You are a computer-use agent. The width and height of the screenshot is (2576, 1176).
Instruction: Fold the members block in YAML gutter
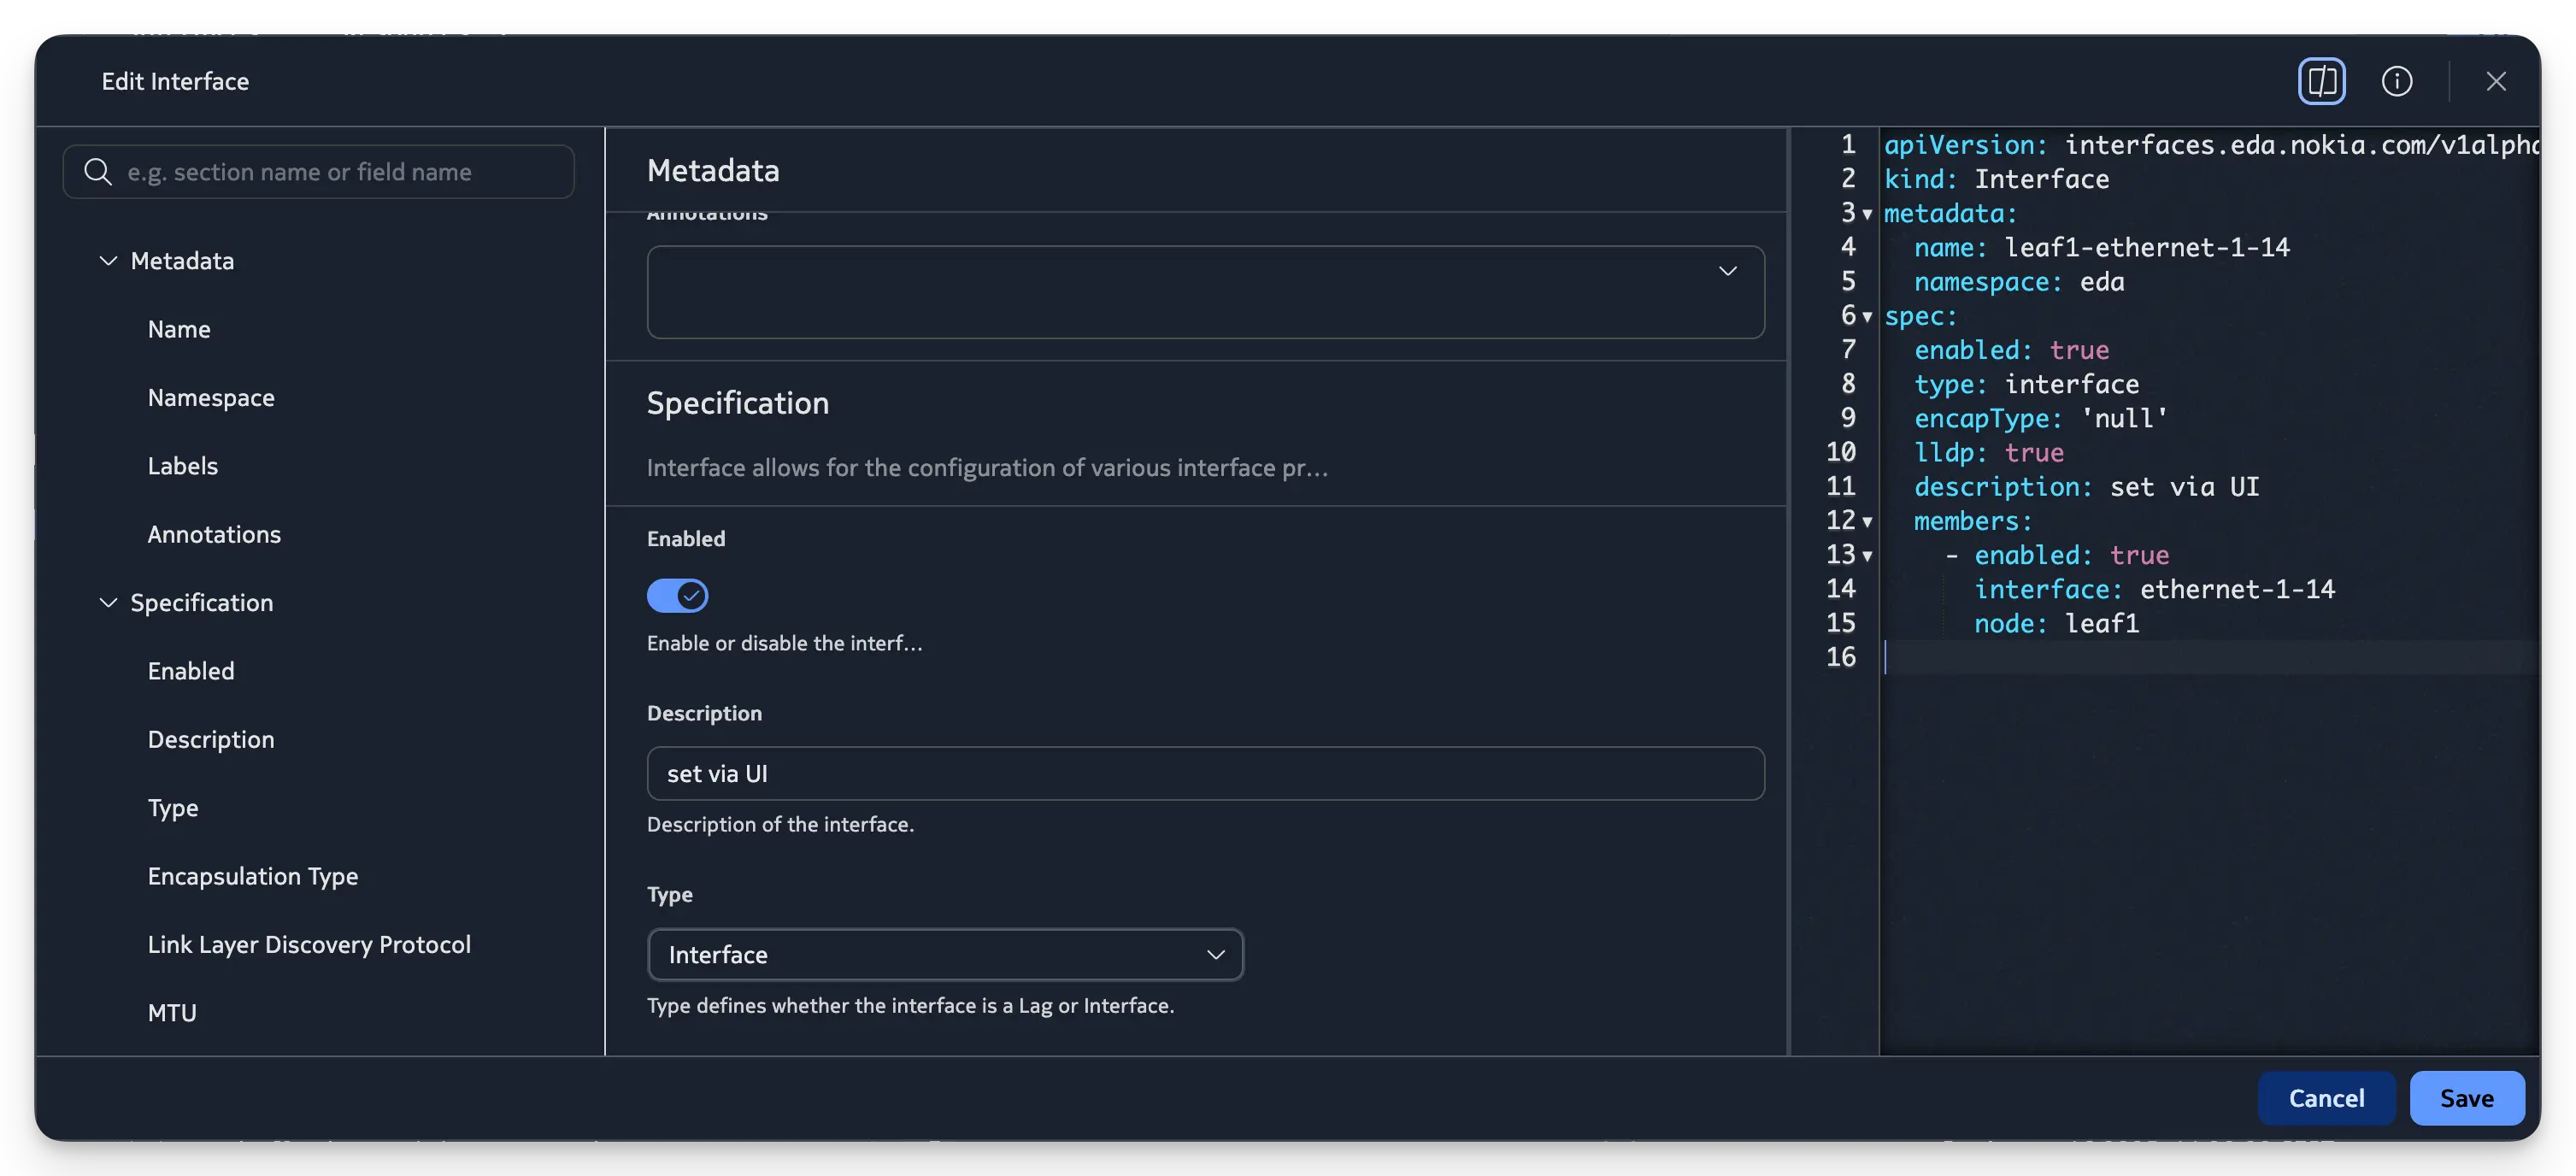click(x=1867, y=522)
